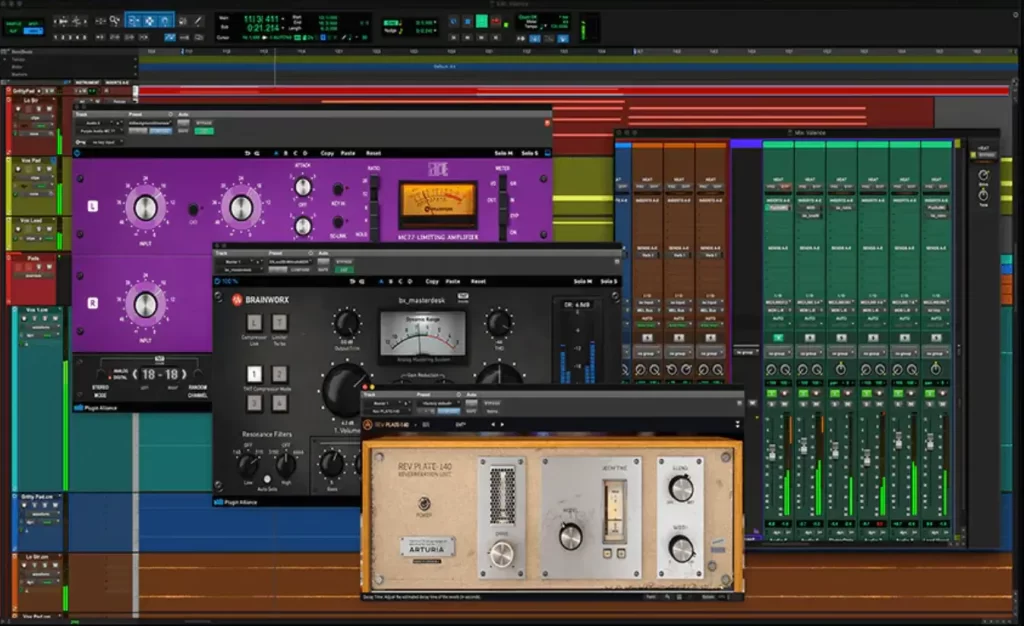Click Copy in the bx_masterdesk toolbar
The width and height of the screenshot is (1024, 626).
(432, 281)
